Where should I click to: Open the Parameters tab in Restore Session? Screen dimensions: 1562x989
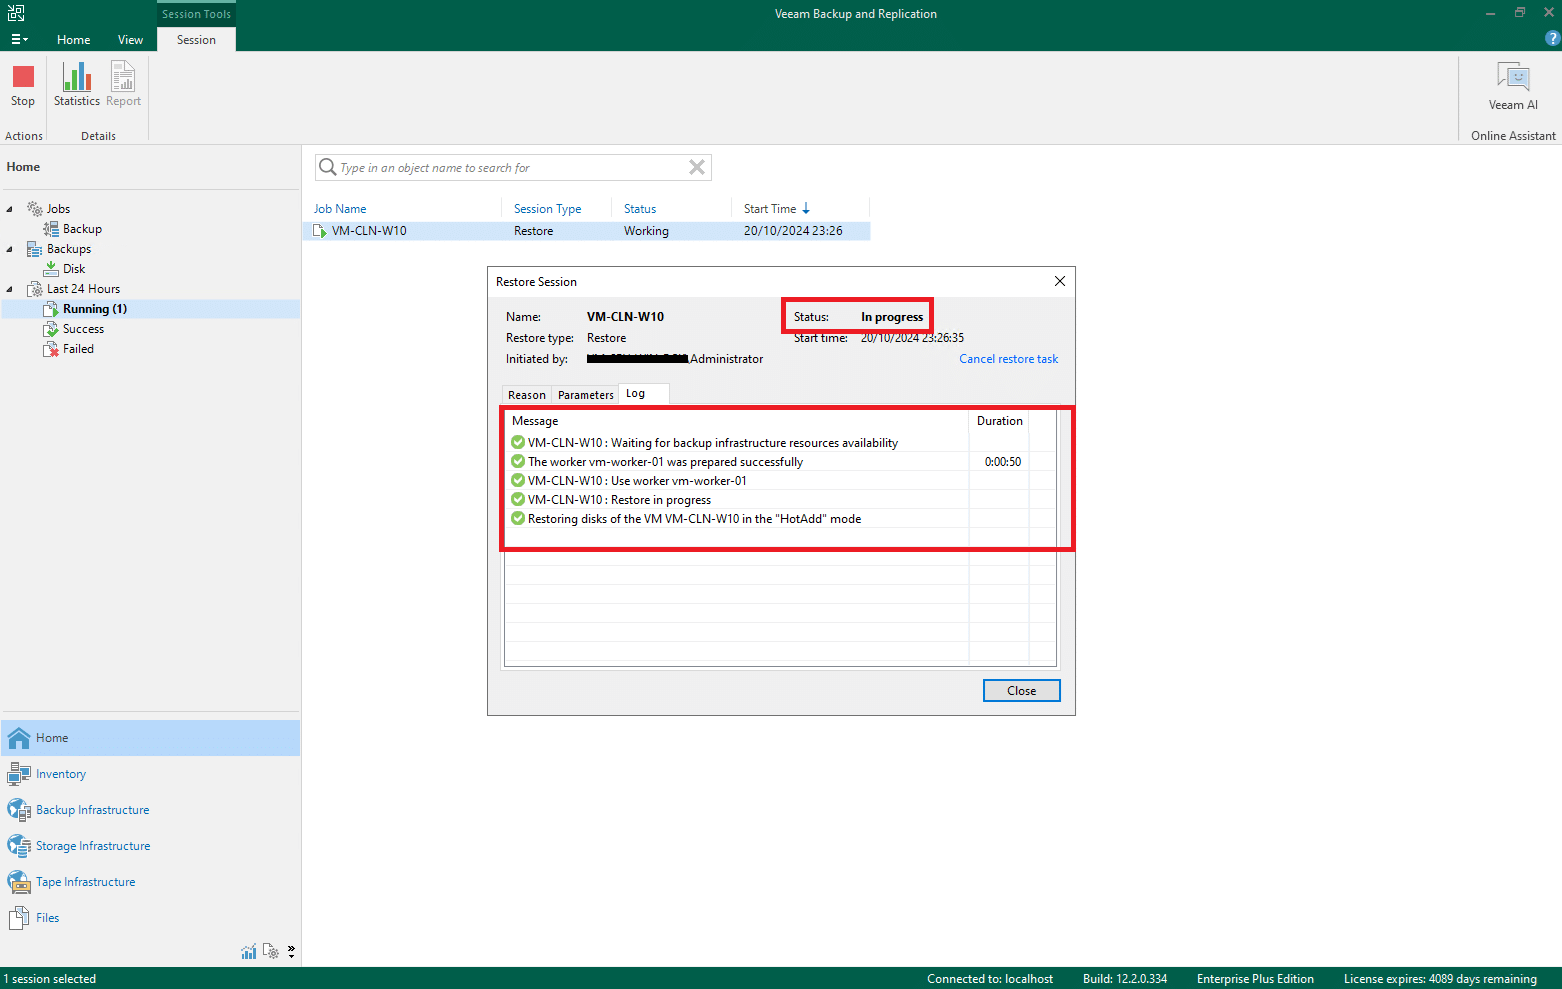pyautogui.click(x=586, y=395)
